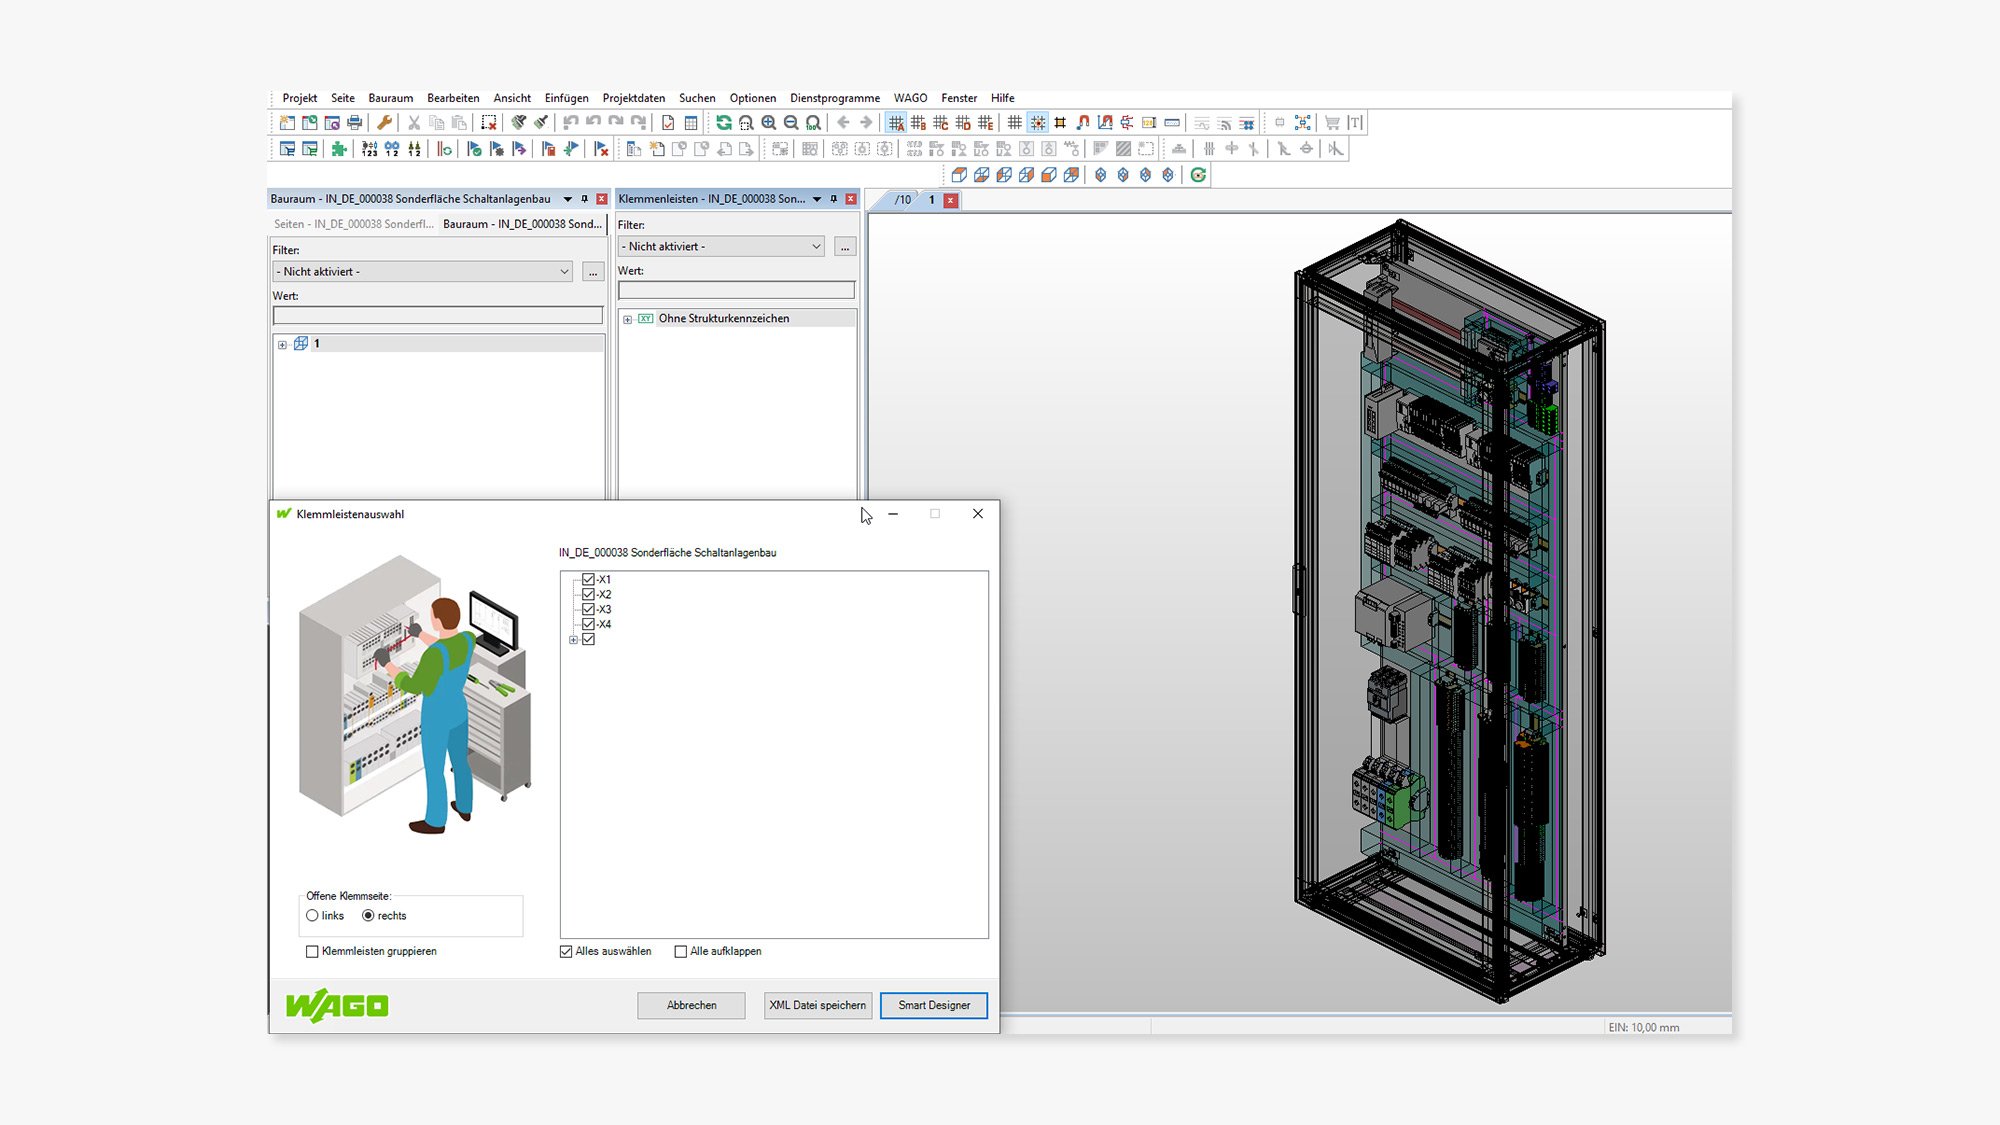The width and height of the screenshot is (2000, 1125).
Task: Enable Klemmleisten gruppieren checkbox
Action: pos(312,952)
